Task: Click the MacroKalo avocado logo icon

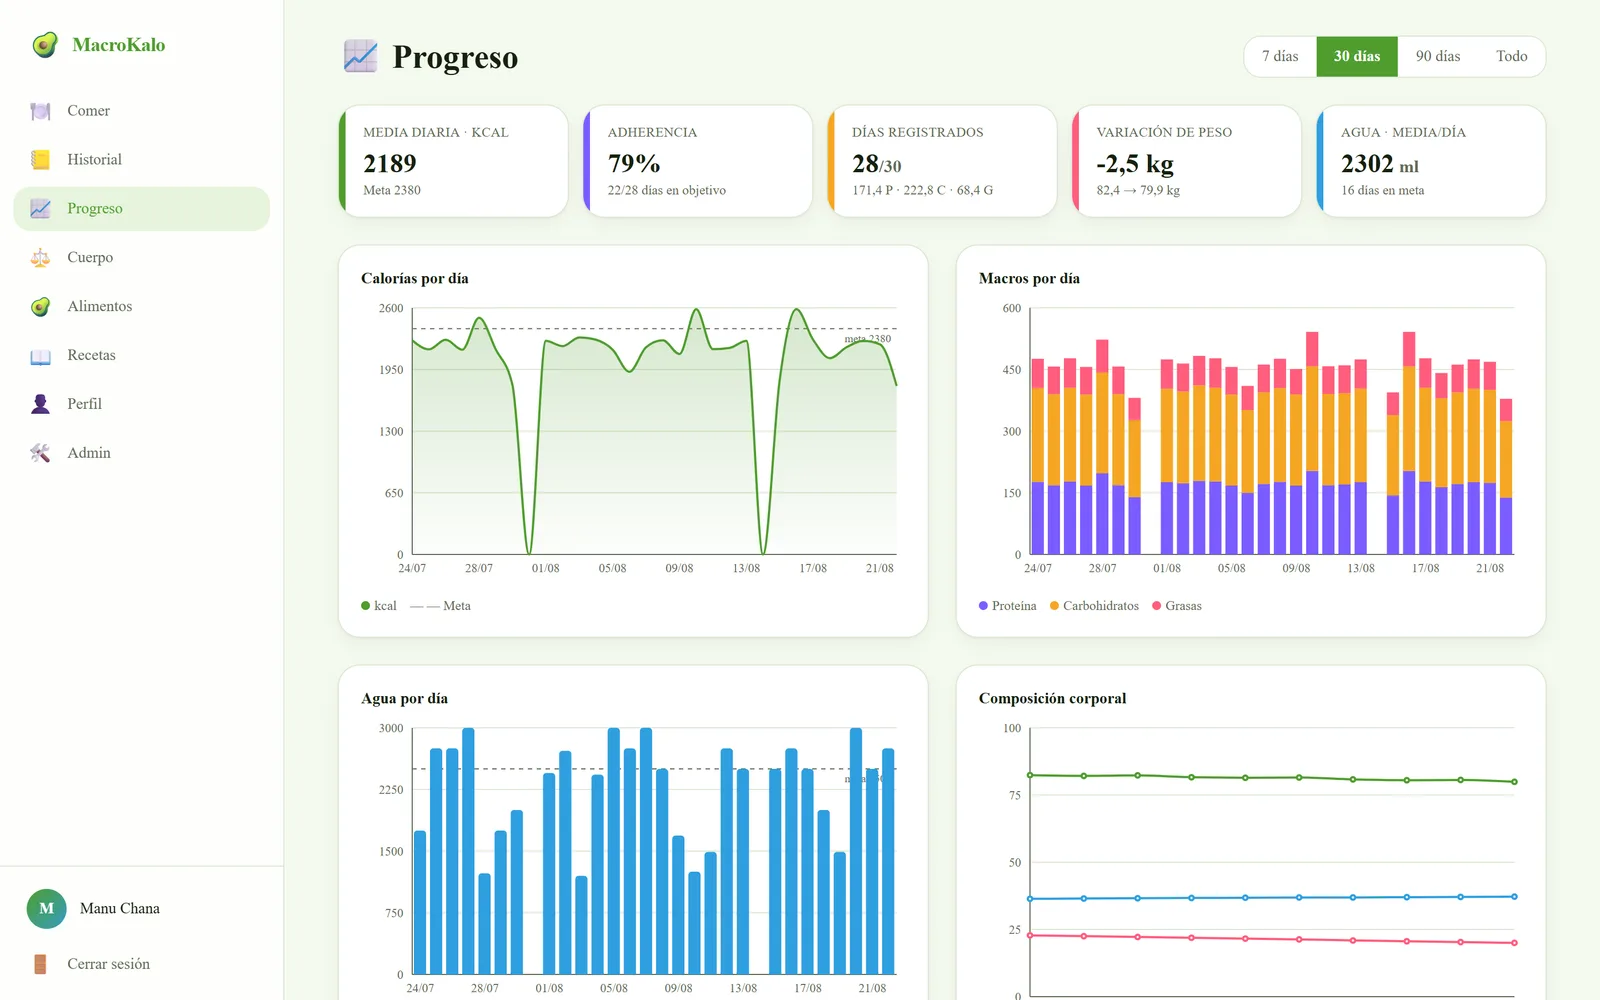Action: pos(44,45)
